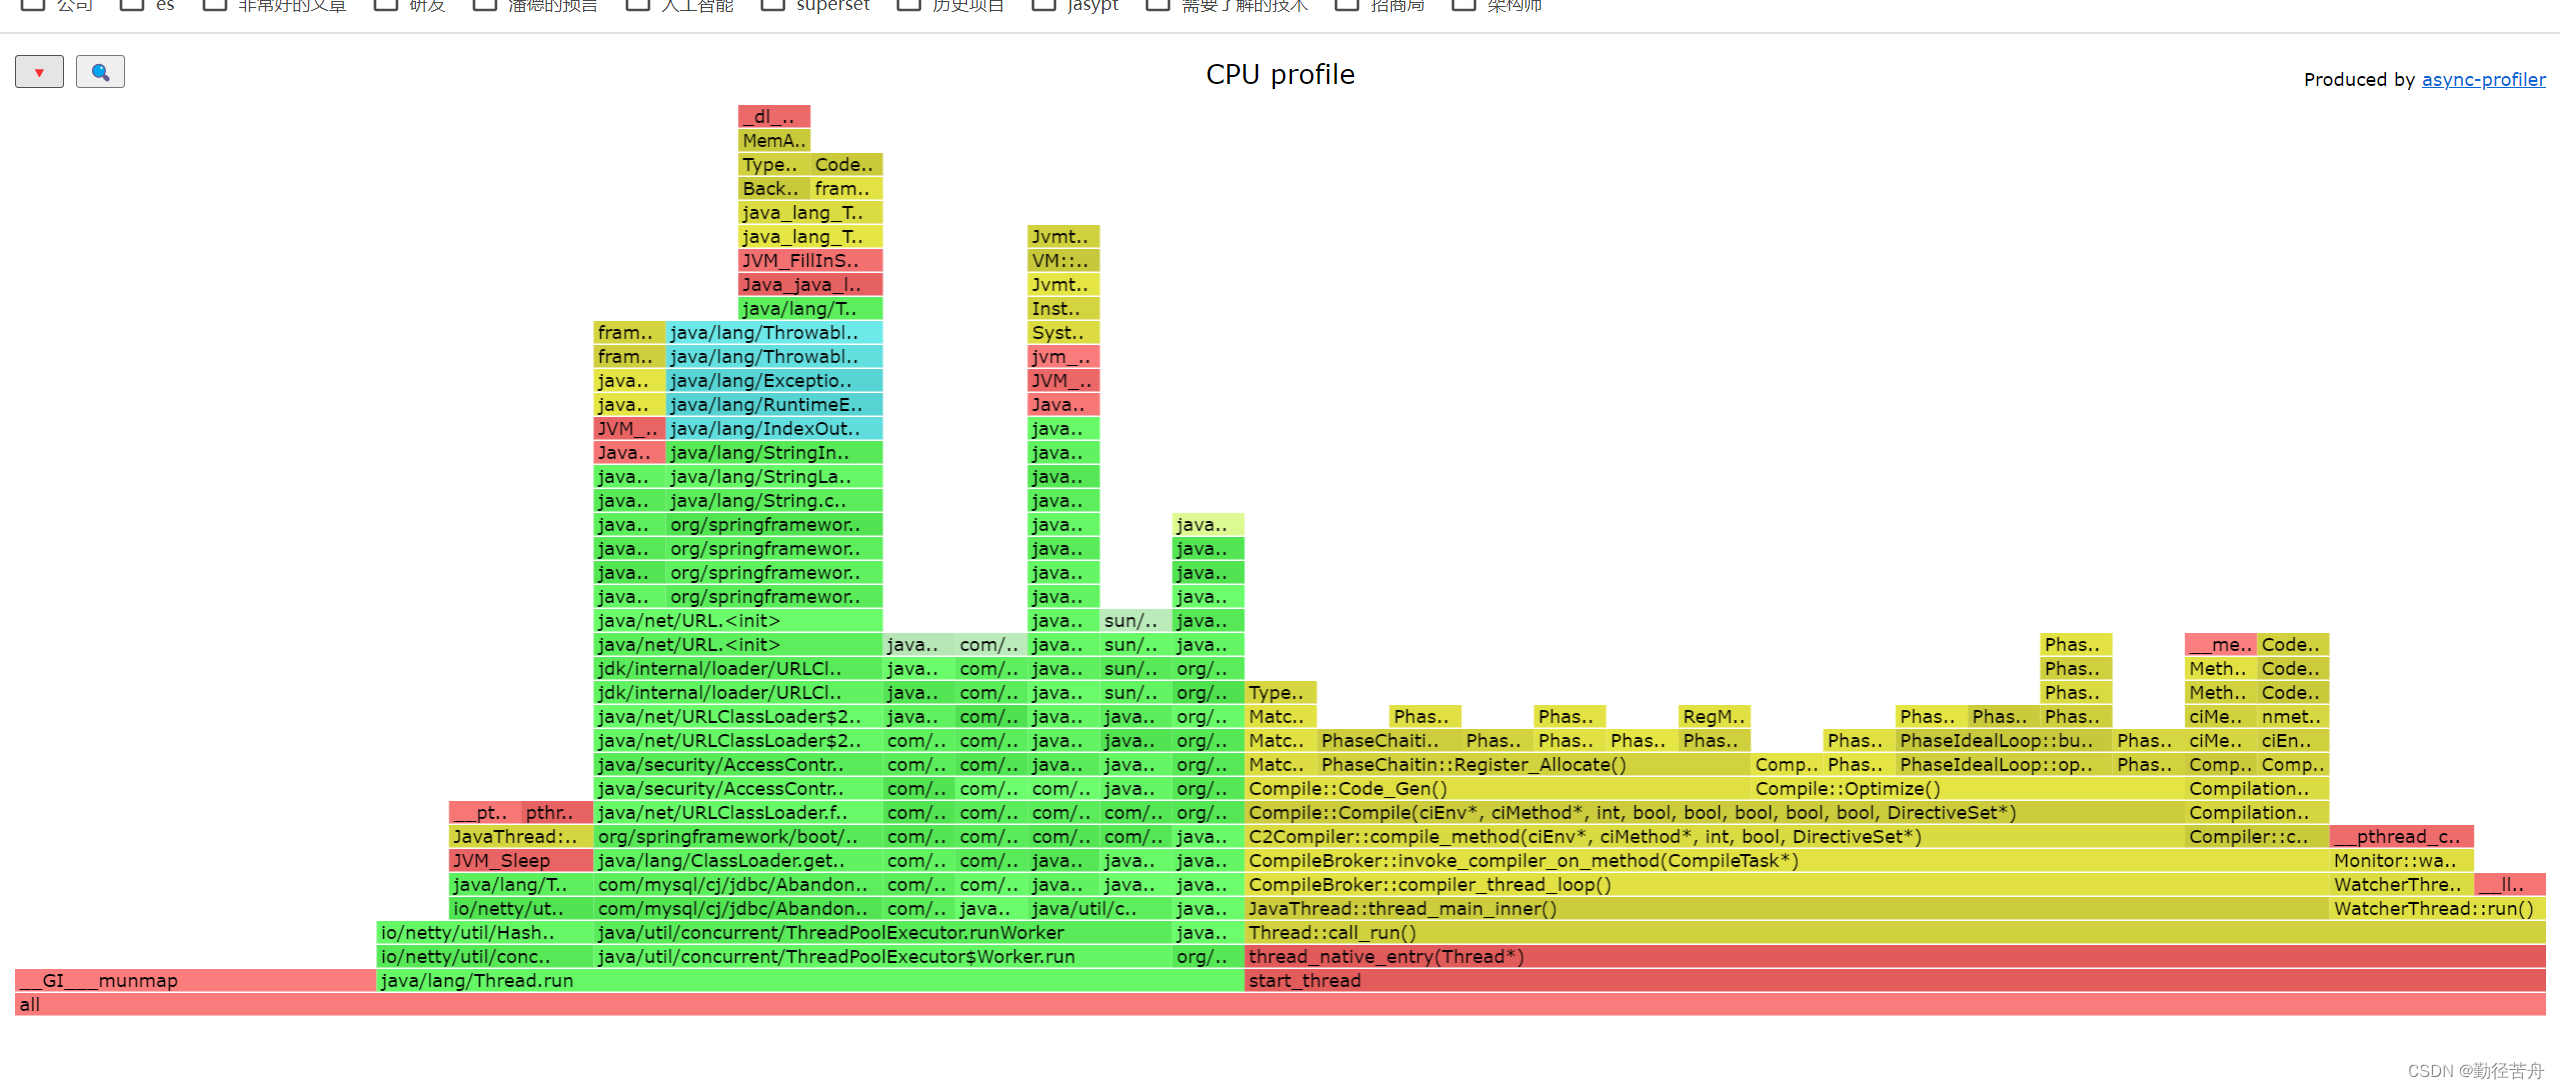Check the superset checkbox

tap(773, 5)
